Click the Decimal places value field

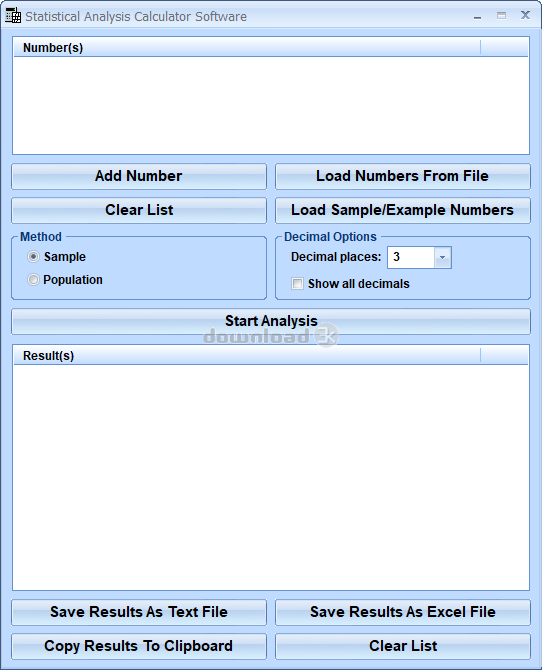click(x=411, y=257)
